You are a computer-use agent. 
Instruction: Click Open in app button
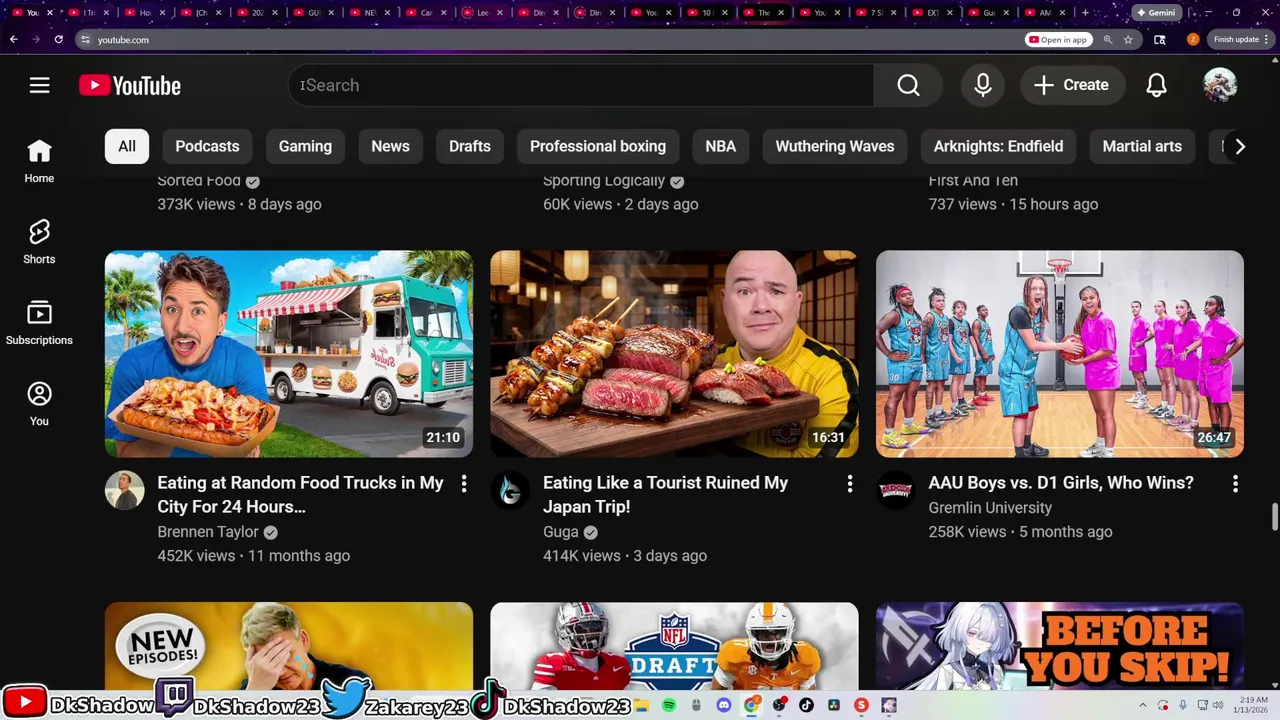coord(1058,39)
